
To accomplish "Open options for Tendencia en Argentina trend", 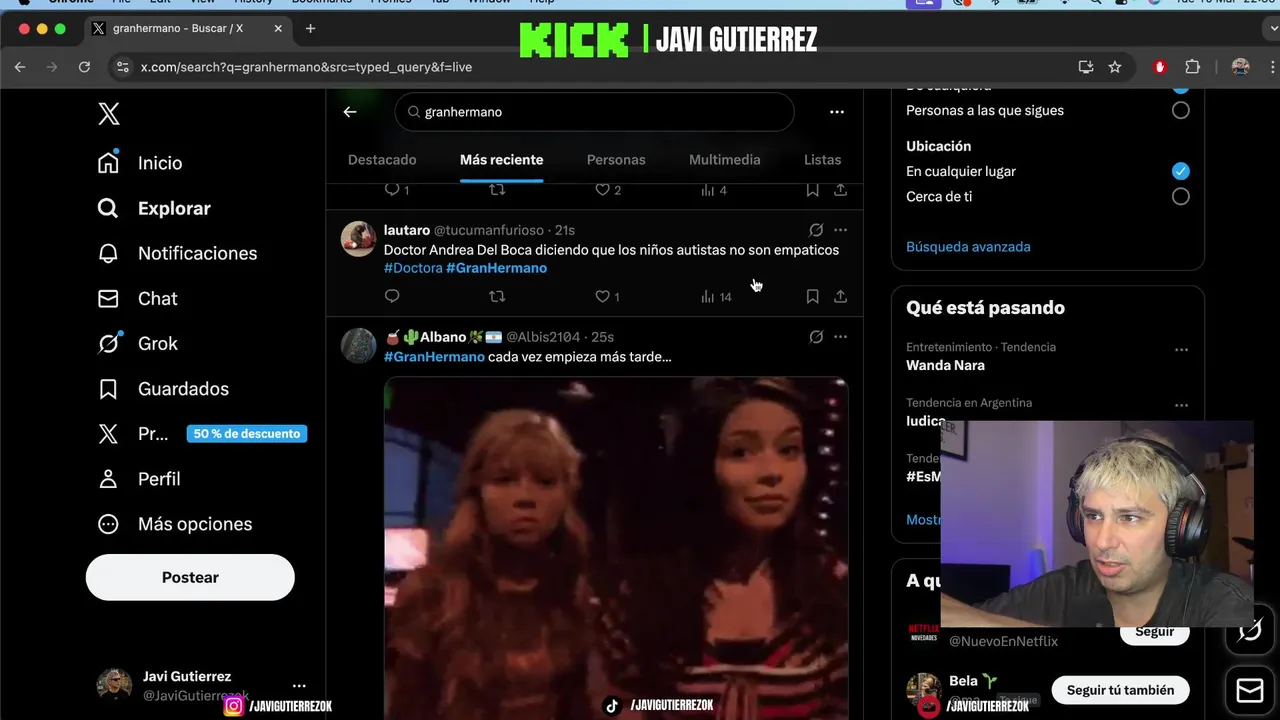I will click(1181, 406).
